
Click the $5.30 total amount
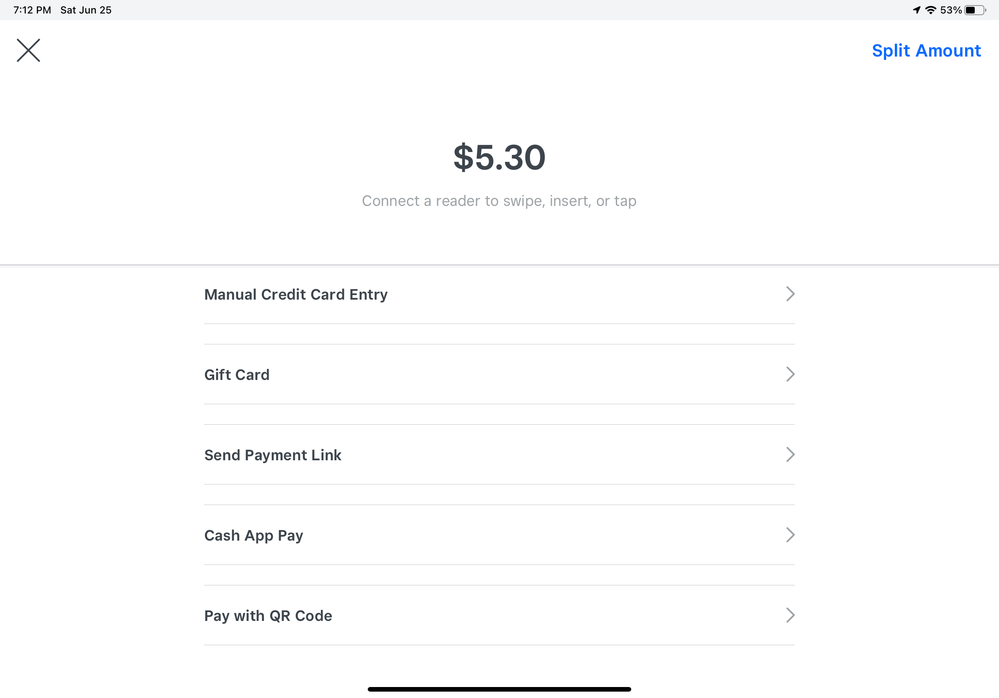pos(499,158)
